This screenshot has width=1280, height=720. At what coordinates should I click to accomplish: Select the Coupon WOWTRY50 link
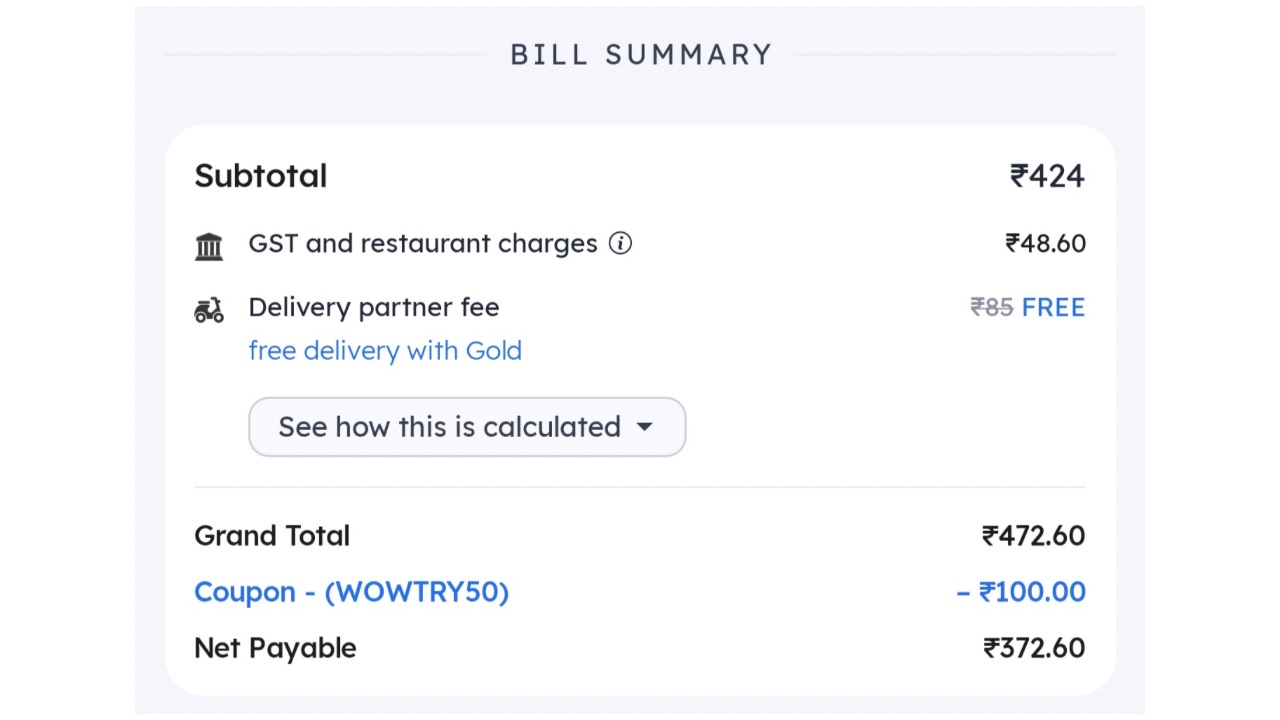pos(351,592)
